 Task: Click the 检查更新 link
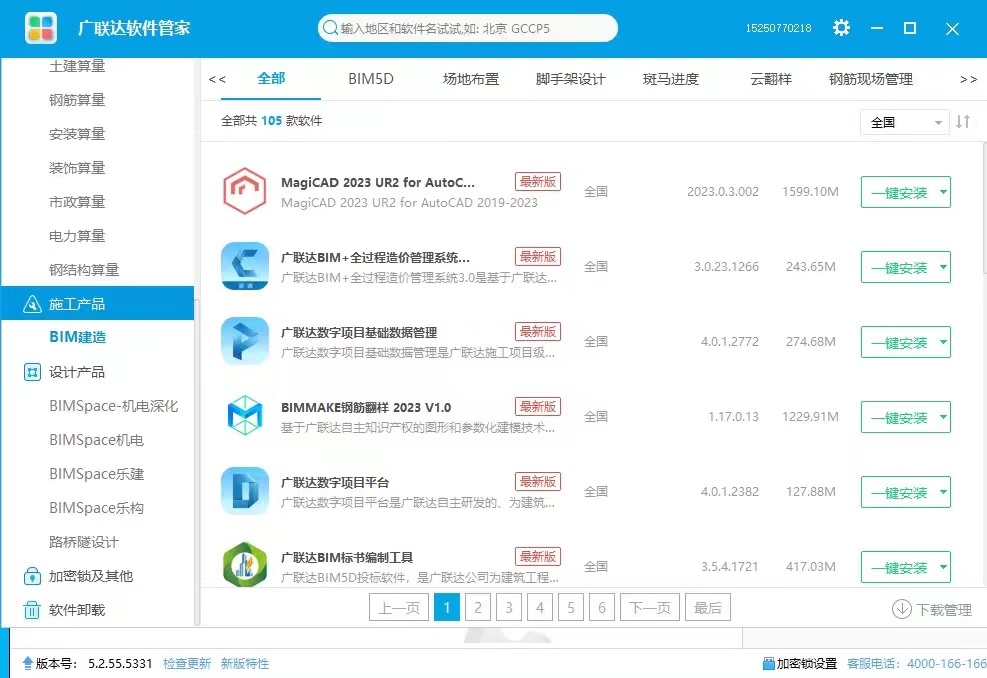click(187, 664)
